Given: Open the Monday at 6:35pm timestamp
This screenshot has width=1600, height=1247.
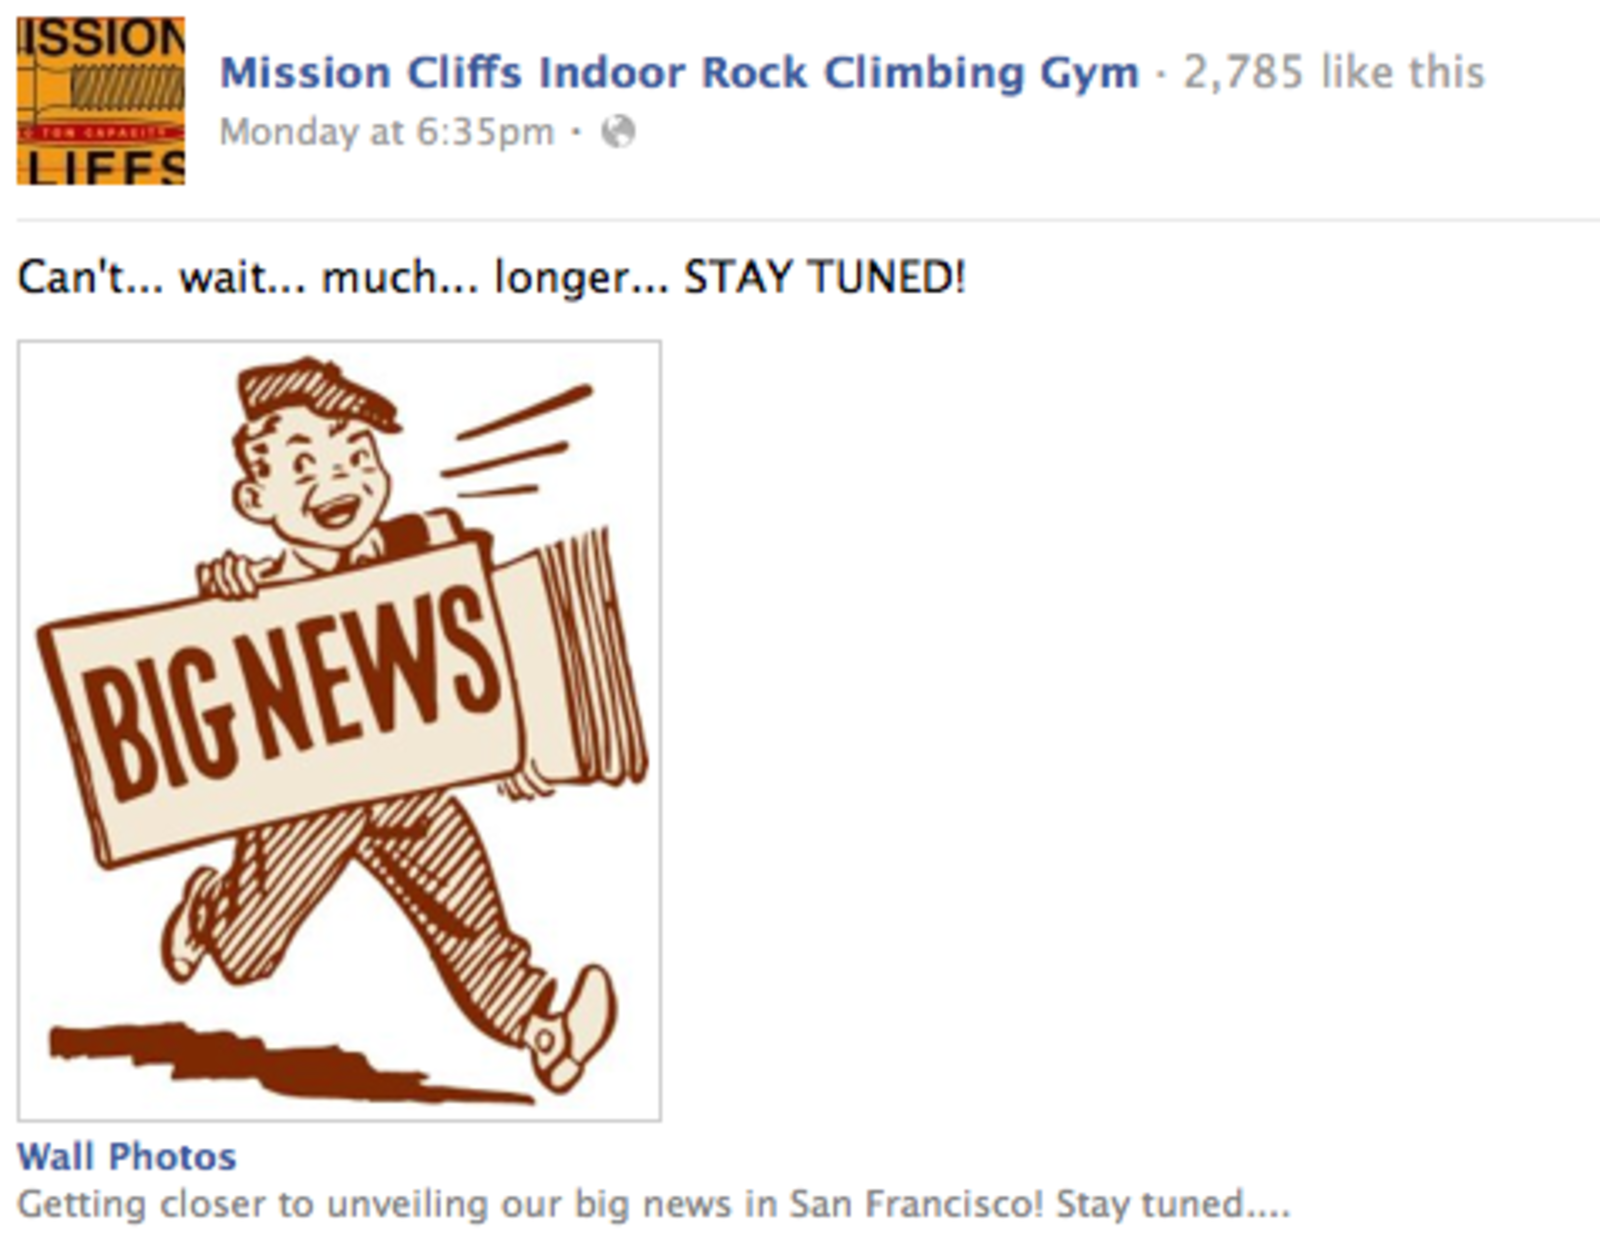Looking at the screenshot, I should pyautogui.click(x=387, y=132).
